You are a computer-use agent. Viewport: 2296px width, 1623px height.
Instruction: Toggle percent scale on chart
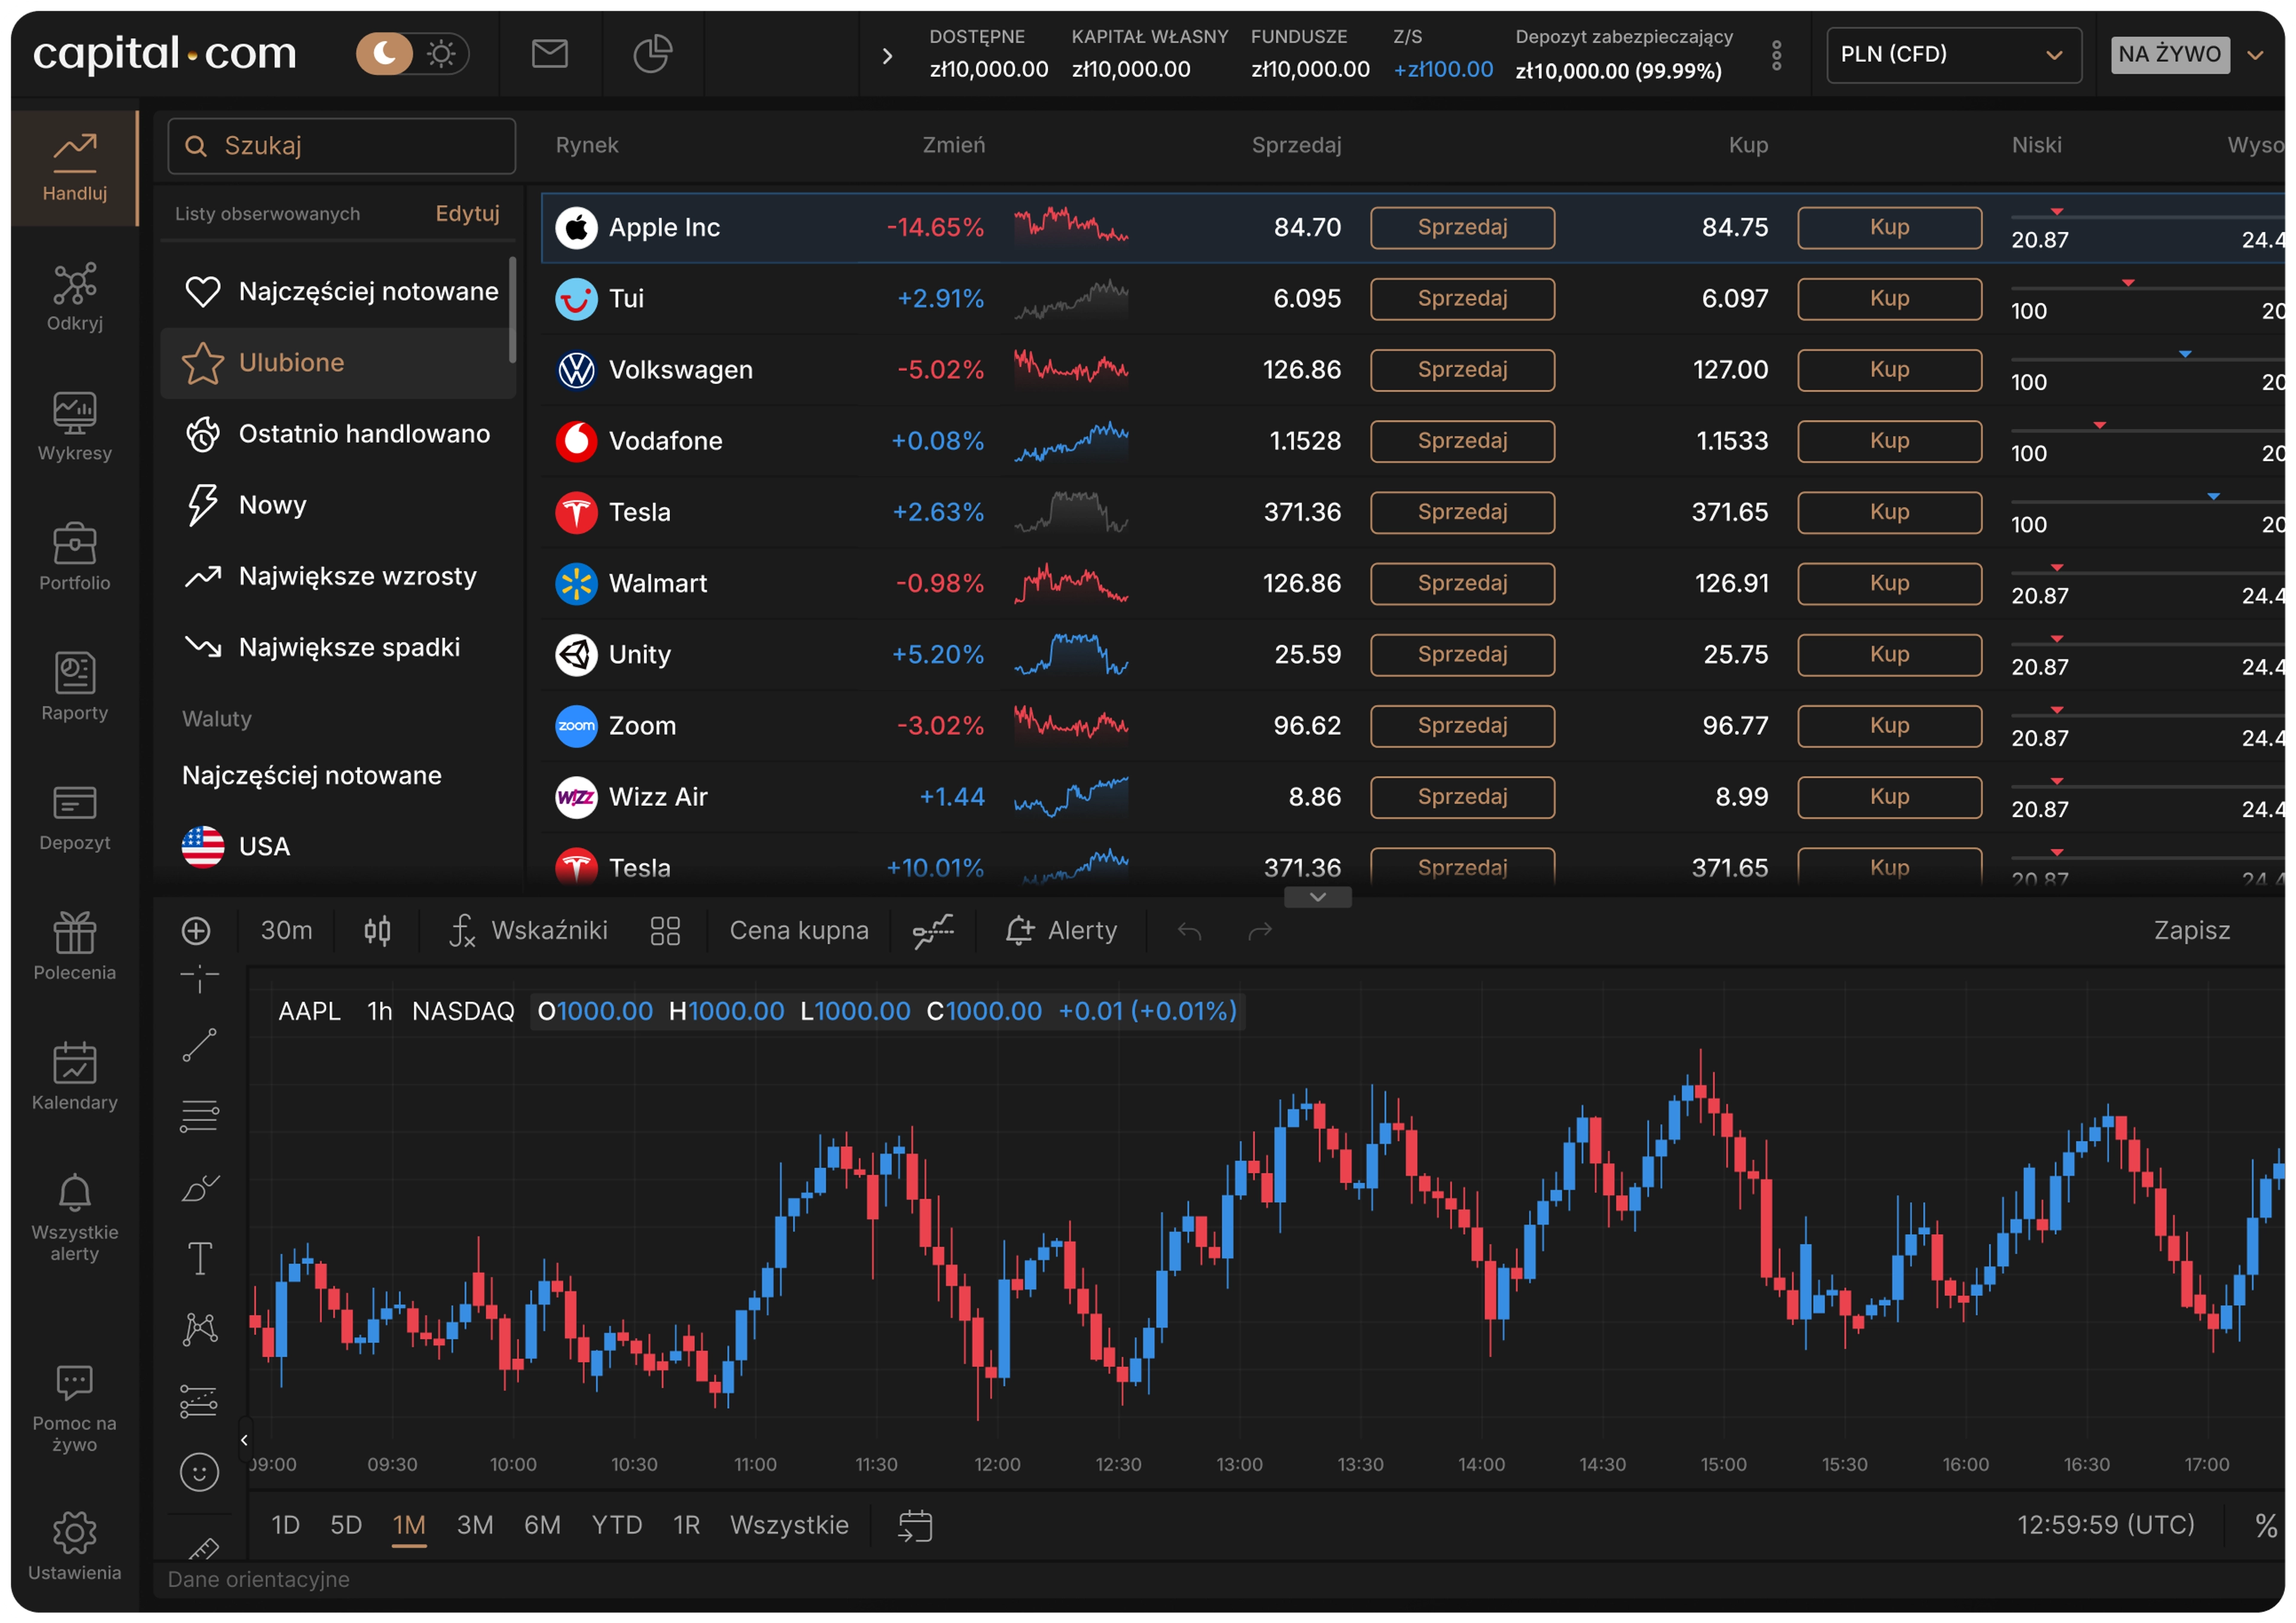2266,1526
